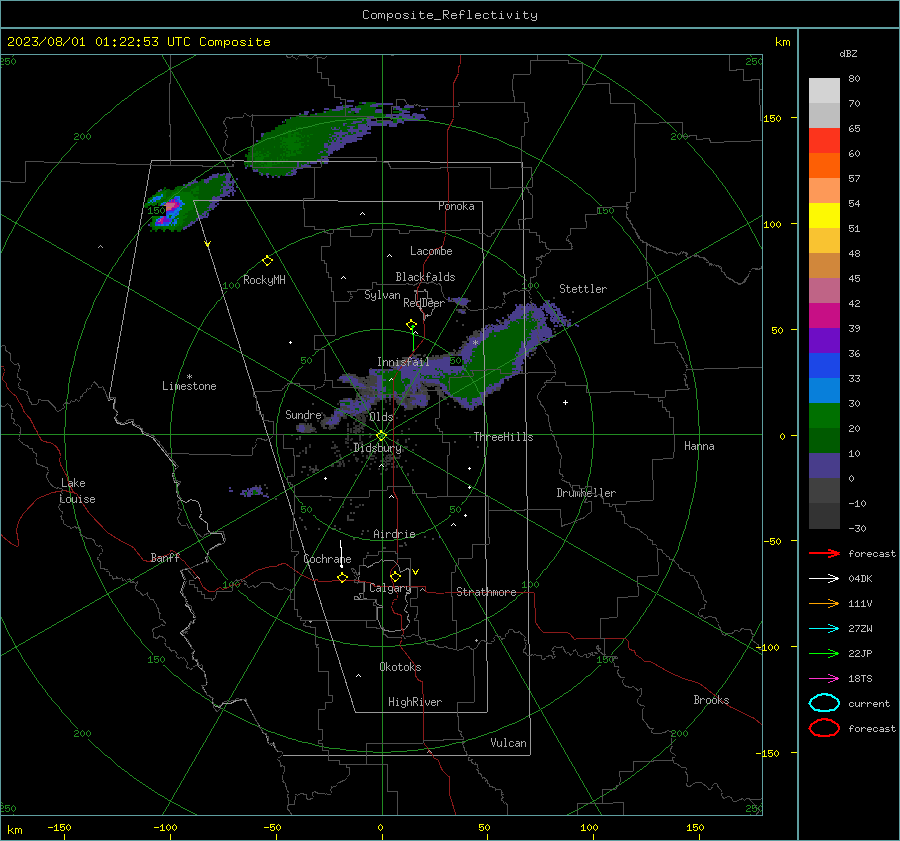
Task: Click the Sundre label
Action: 303,414
